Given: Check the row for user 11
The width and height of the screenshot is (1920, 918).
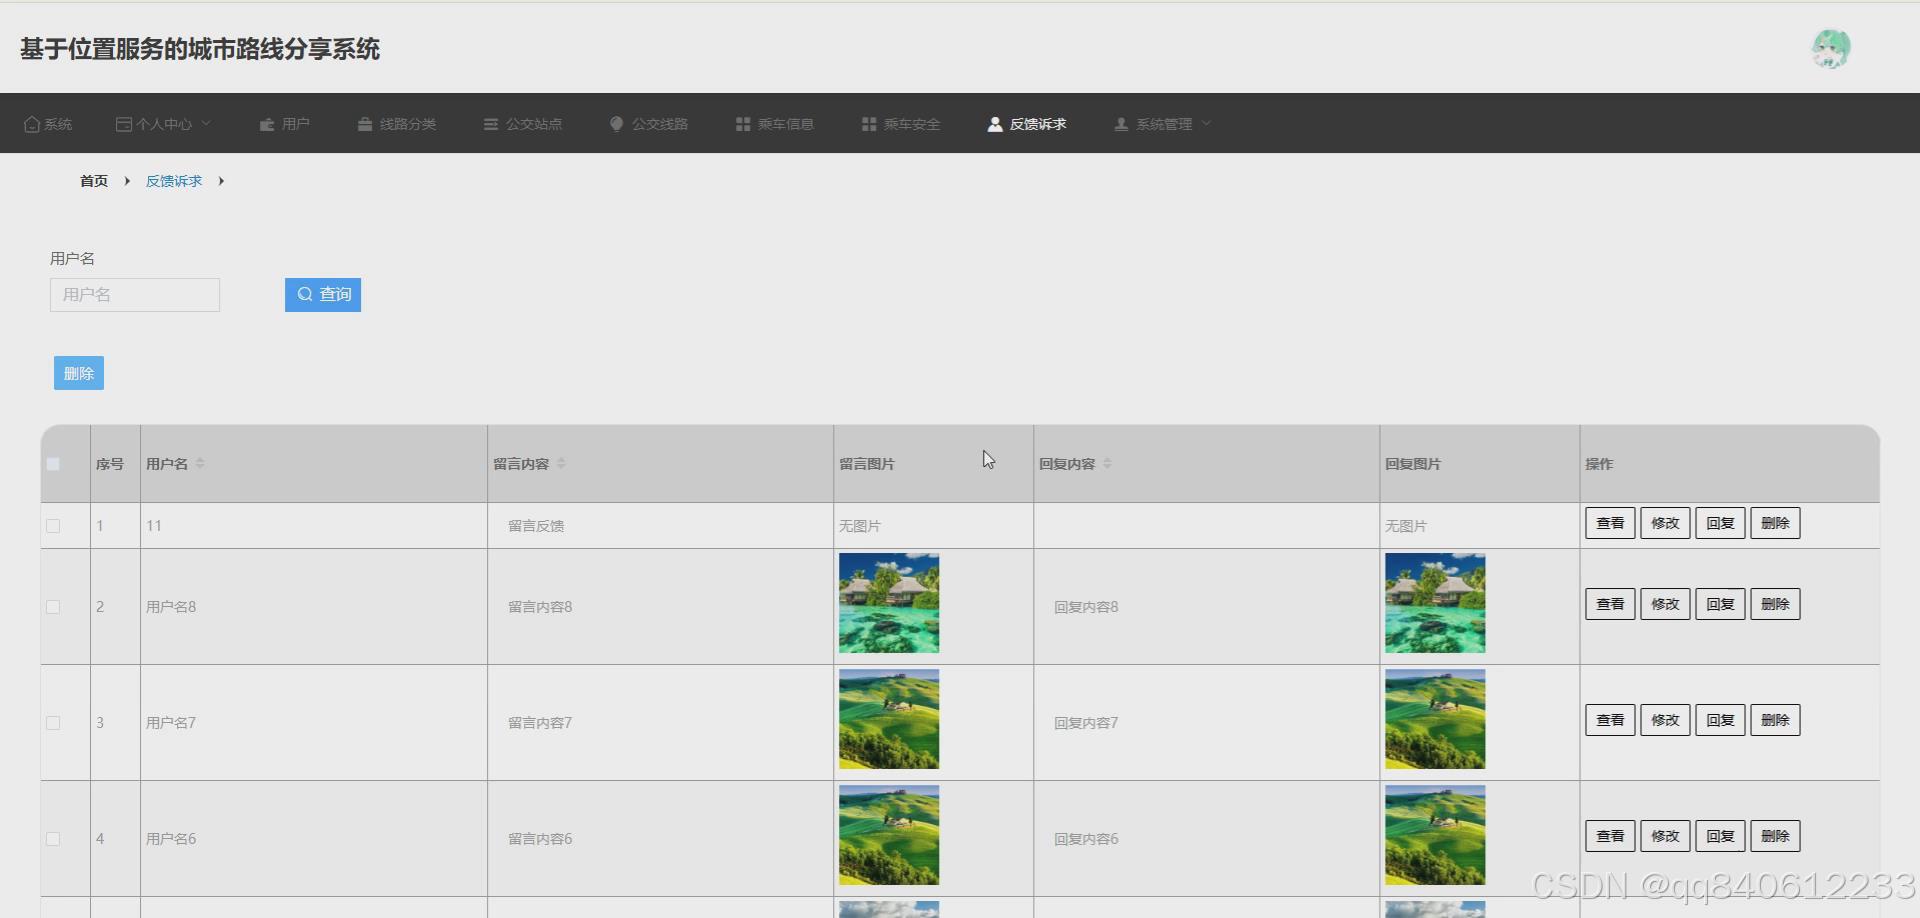Looking at the screenshot, I should click(53, 526).
